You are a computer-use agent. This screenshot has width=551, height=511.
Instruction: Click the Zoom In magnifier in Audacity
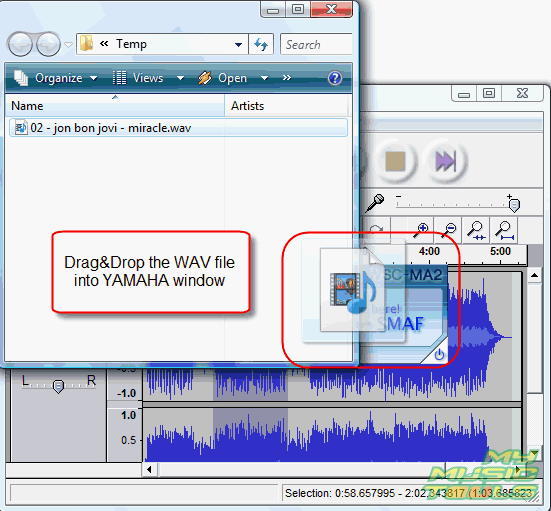click(421, 230)
